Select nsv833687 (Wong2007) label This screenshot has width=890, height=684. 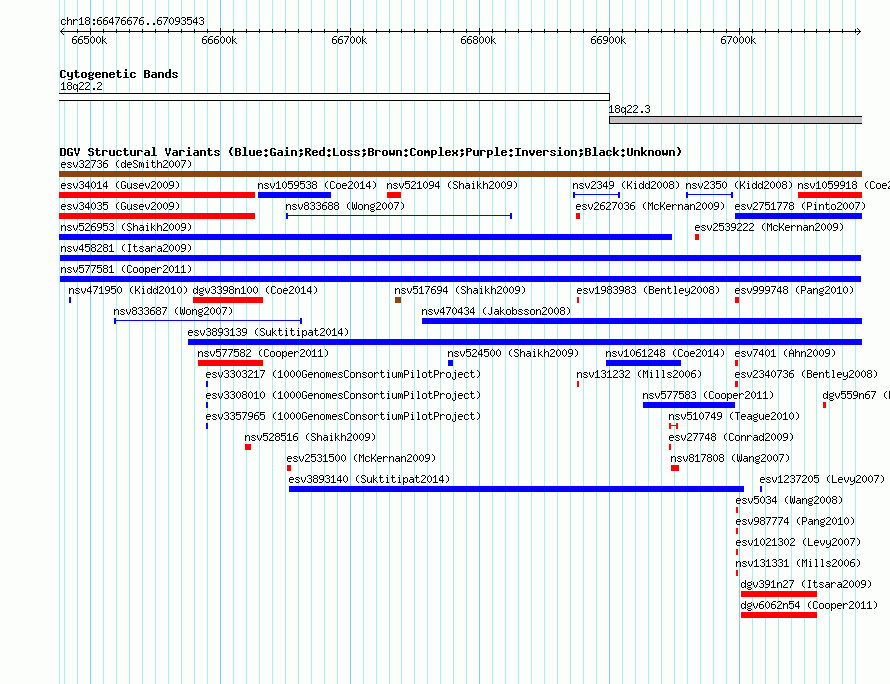(x=173, y=311)
